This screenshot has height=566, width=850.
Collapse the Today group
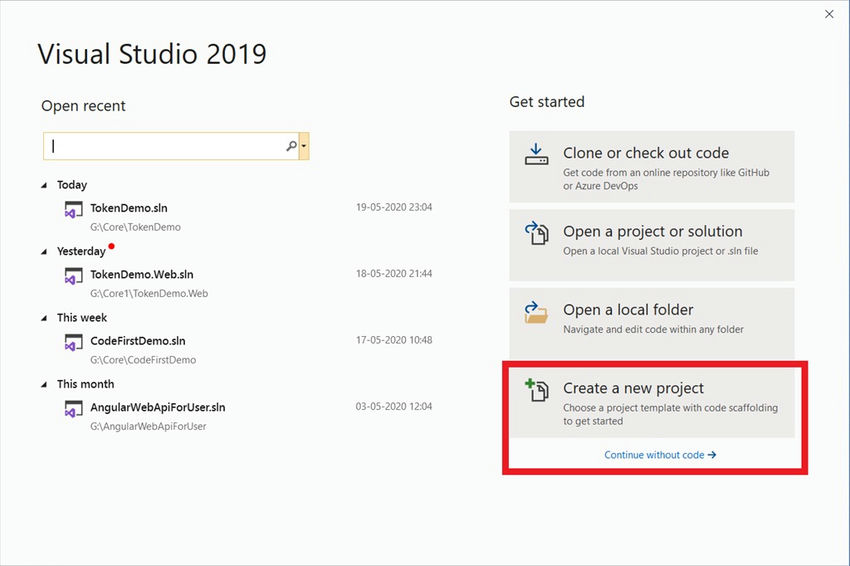[x=44, y=185]
